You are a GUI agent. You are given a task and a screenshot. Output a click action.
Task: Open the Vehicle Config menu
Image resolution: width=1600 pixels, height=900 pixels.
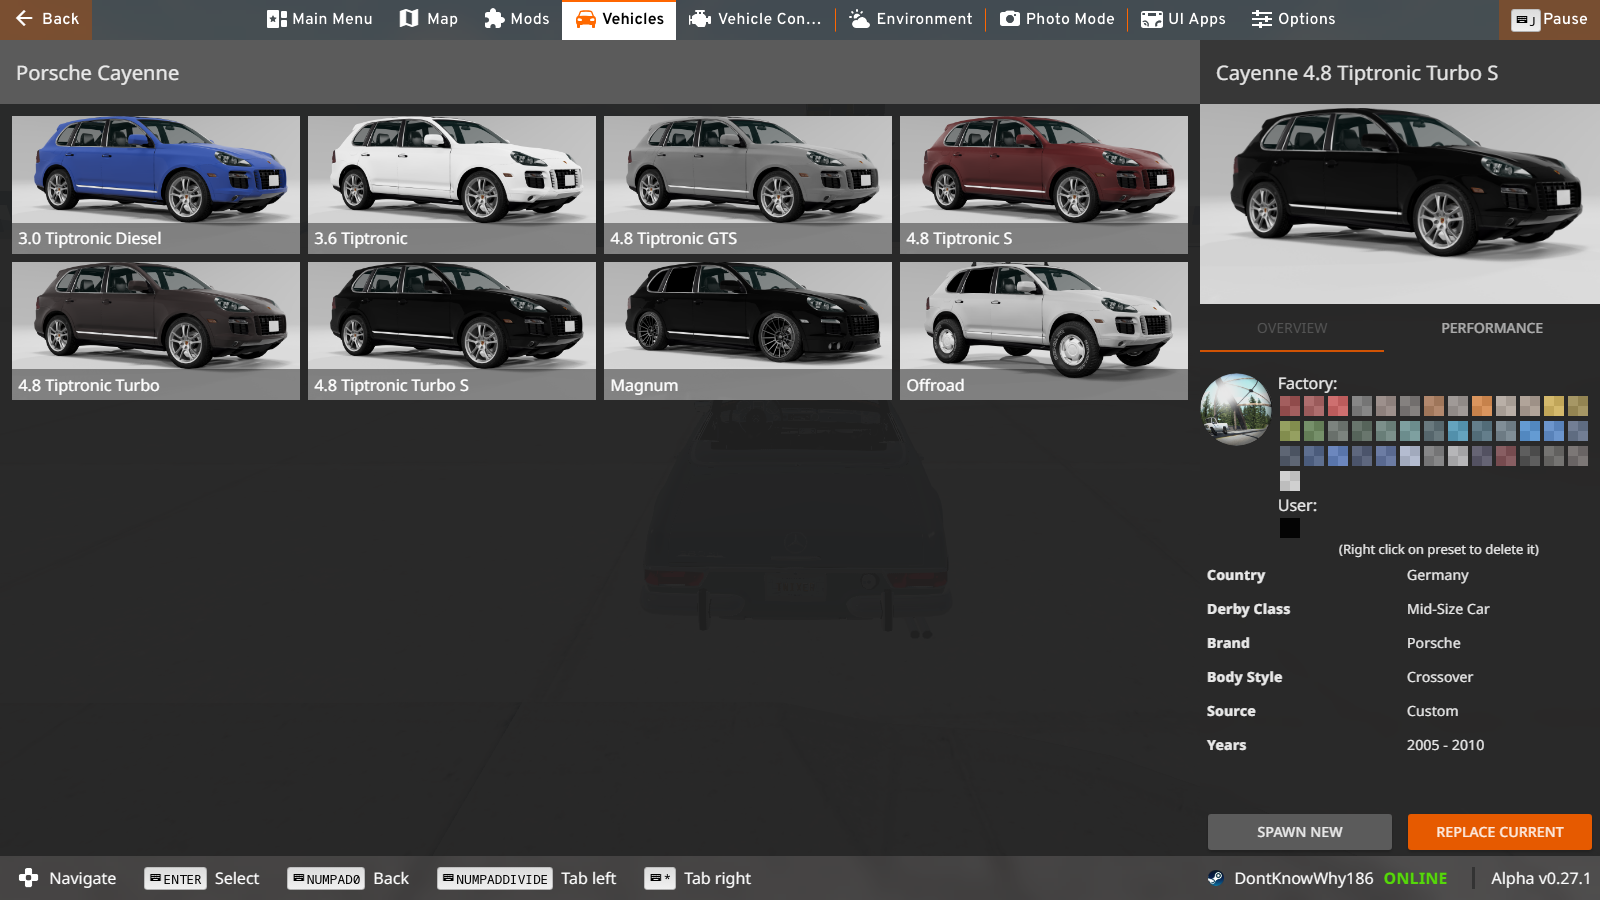tap(755, 19)
